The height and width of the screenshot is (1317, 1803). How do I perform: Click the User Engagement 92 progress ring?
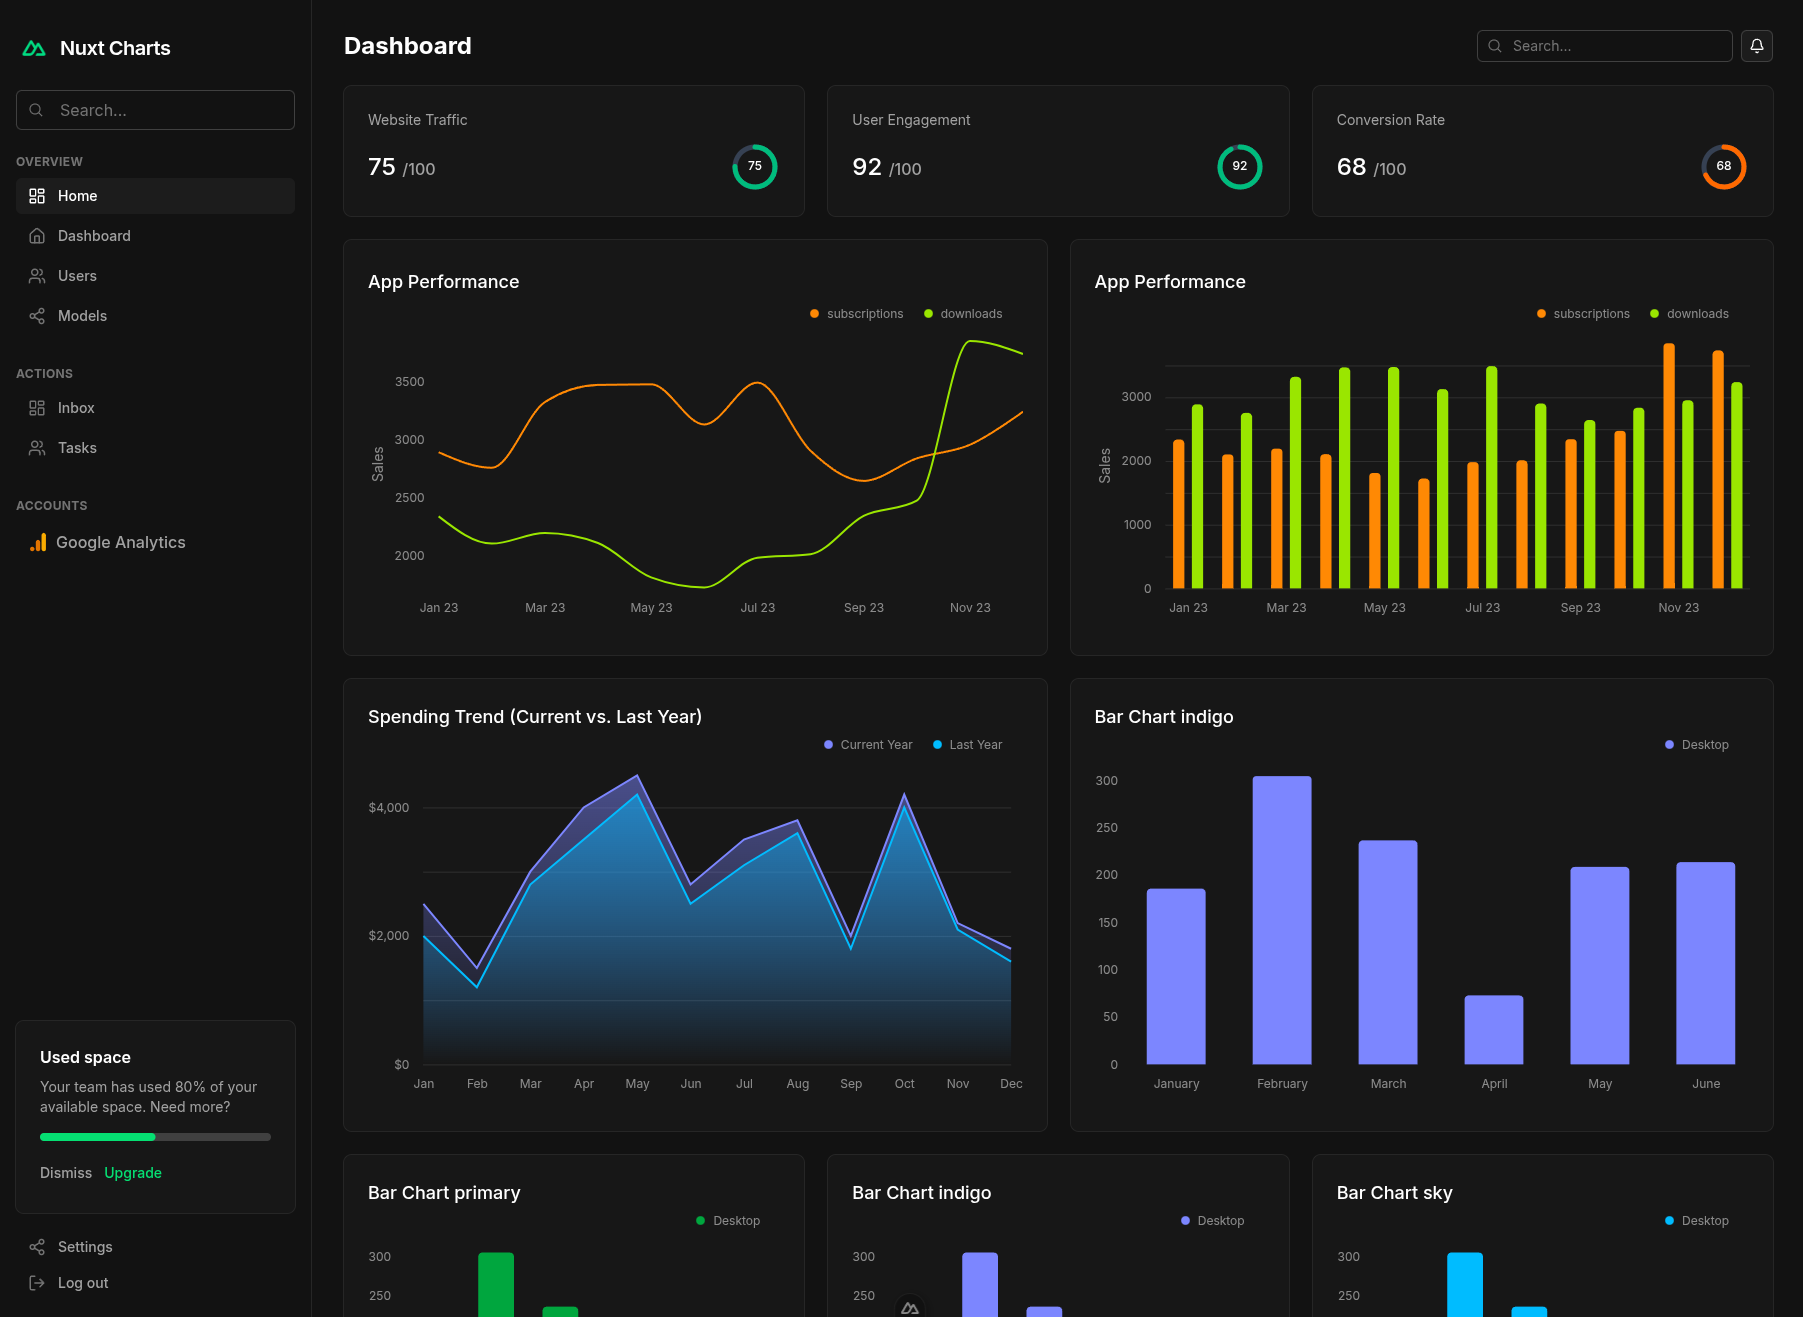pos(1240,167)
